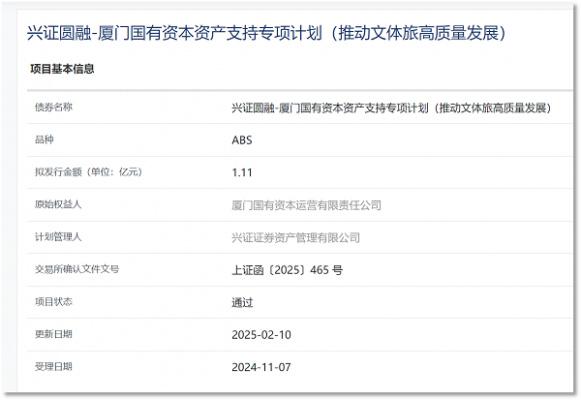Select the 2025-02-10 update date
This screenshot has width=581, height=400.
point(261,335)
